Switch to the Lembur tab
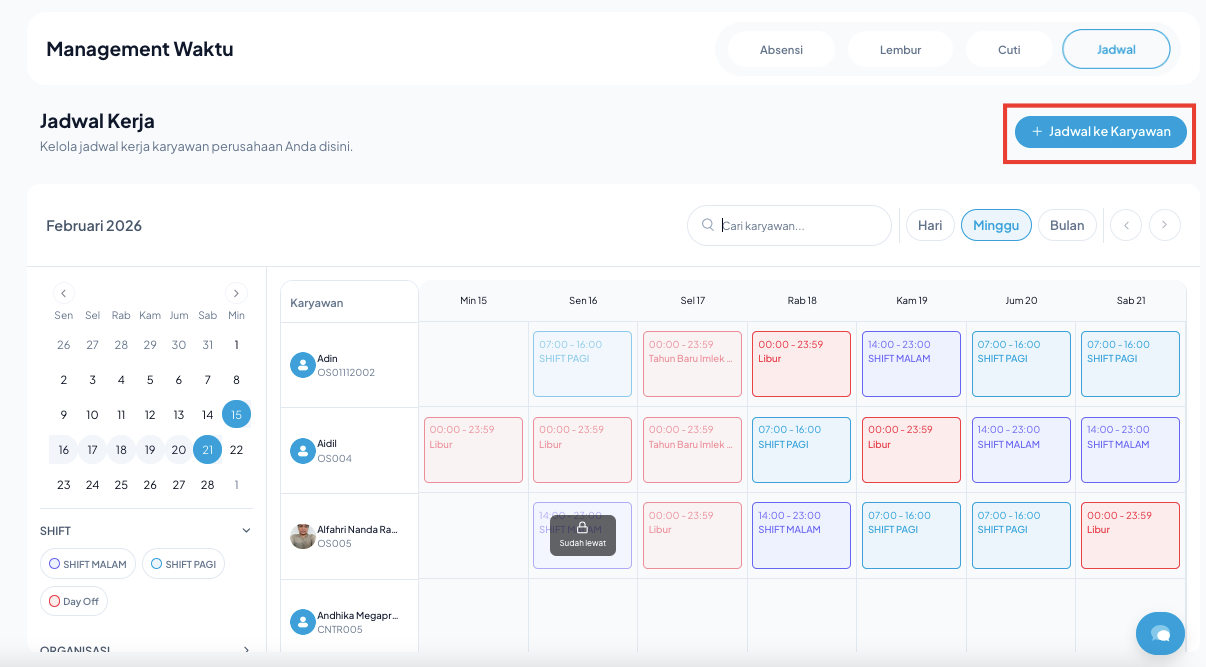The width and height of the screenshot is (1206, 667). pos(900,49)
